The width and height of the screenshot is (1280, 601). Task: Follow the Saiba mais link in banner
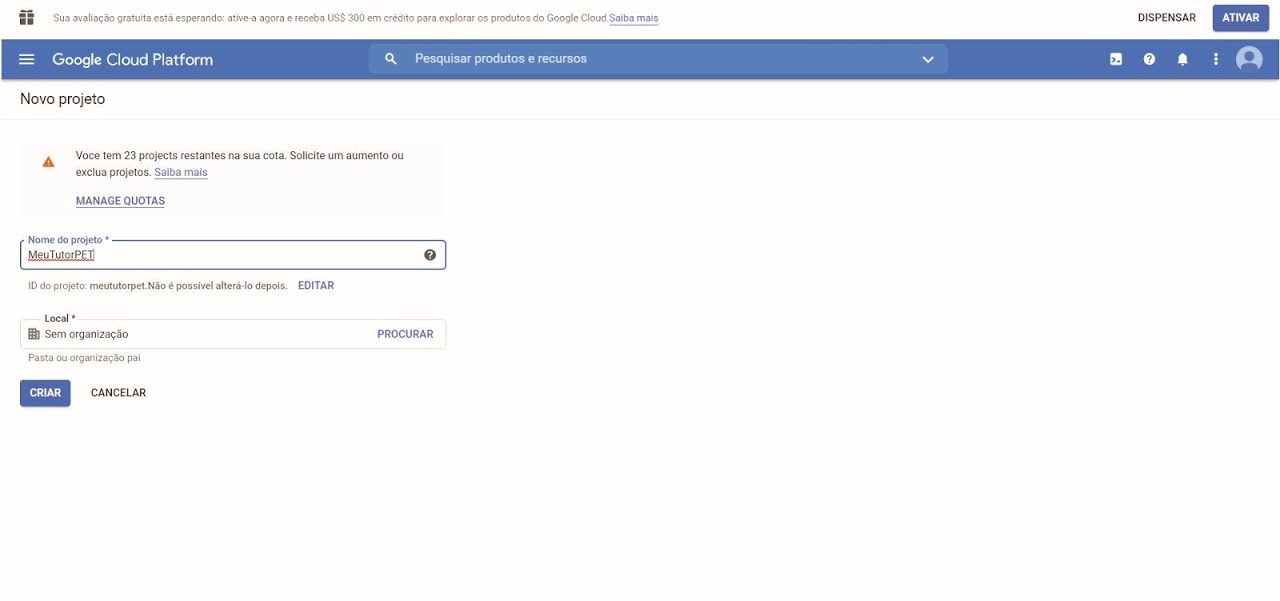(x=633, y=19)
